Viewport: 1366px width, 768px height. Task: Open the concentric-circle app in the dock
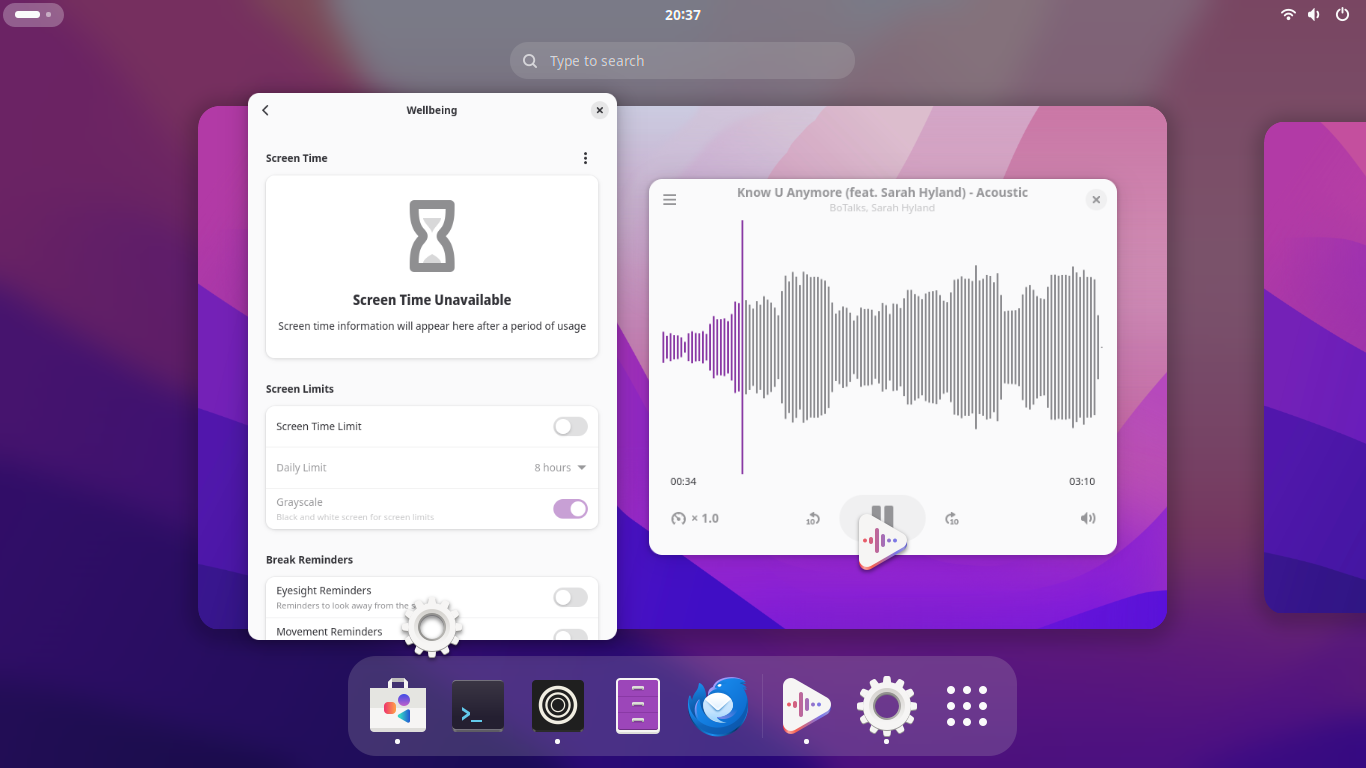point(558,705)
